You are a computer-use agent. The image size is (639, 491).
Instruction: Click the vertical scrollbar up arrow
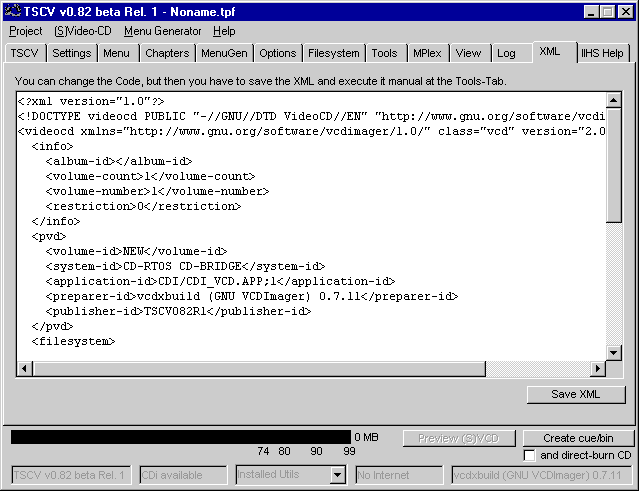(x=613, y=100)
